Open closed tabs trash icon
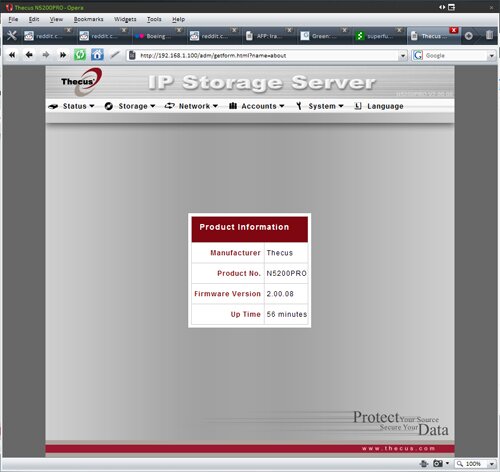 tap(489, 35)
